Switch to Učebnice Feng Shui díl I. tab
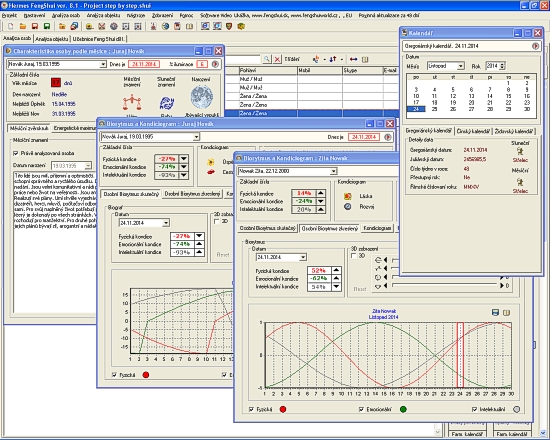Image resolution: width=550 pixels, height=440 pixels. pos(99,39)
